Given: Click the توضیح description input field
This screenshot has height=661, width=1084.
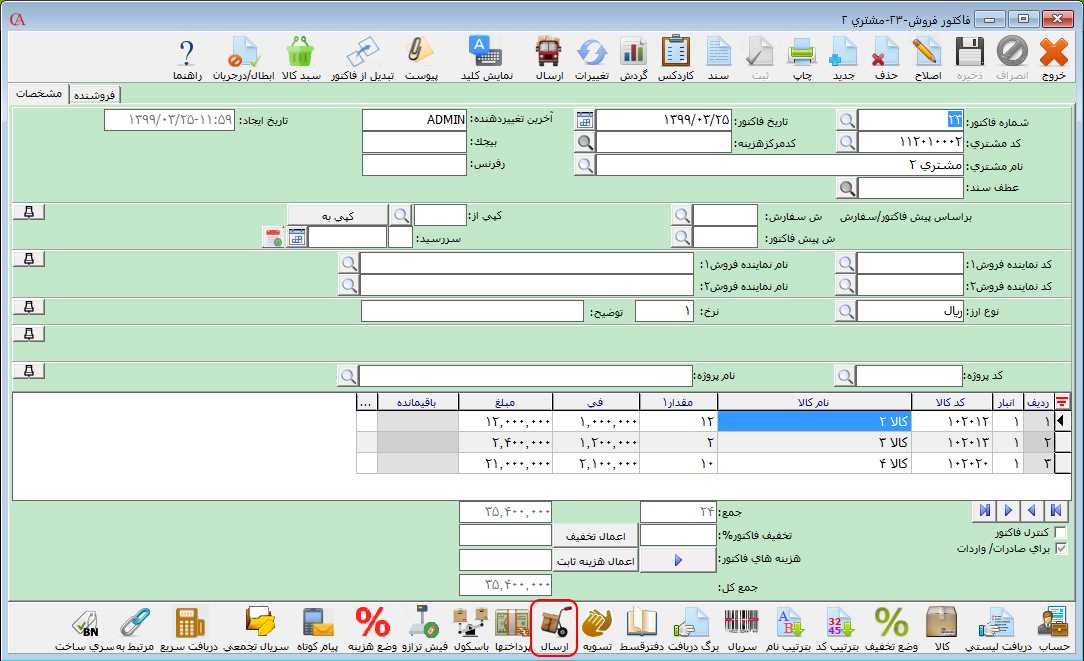Looking at the screenshot, I should pos(472,312).
